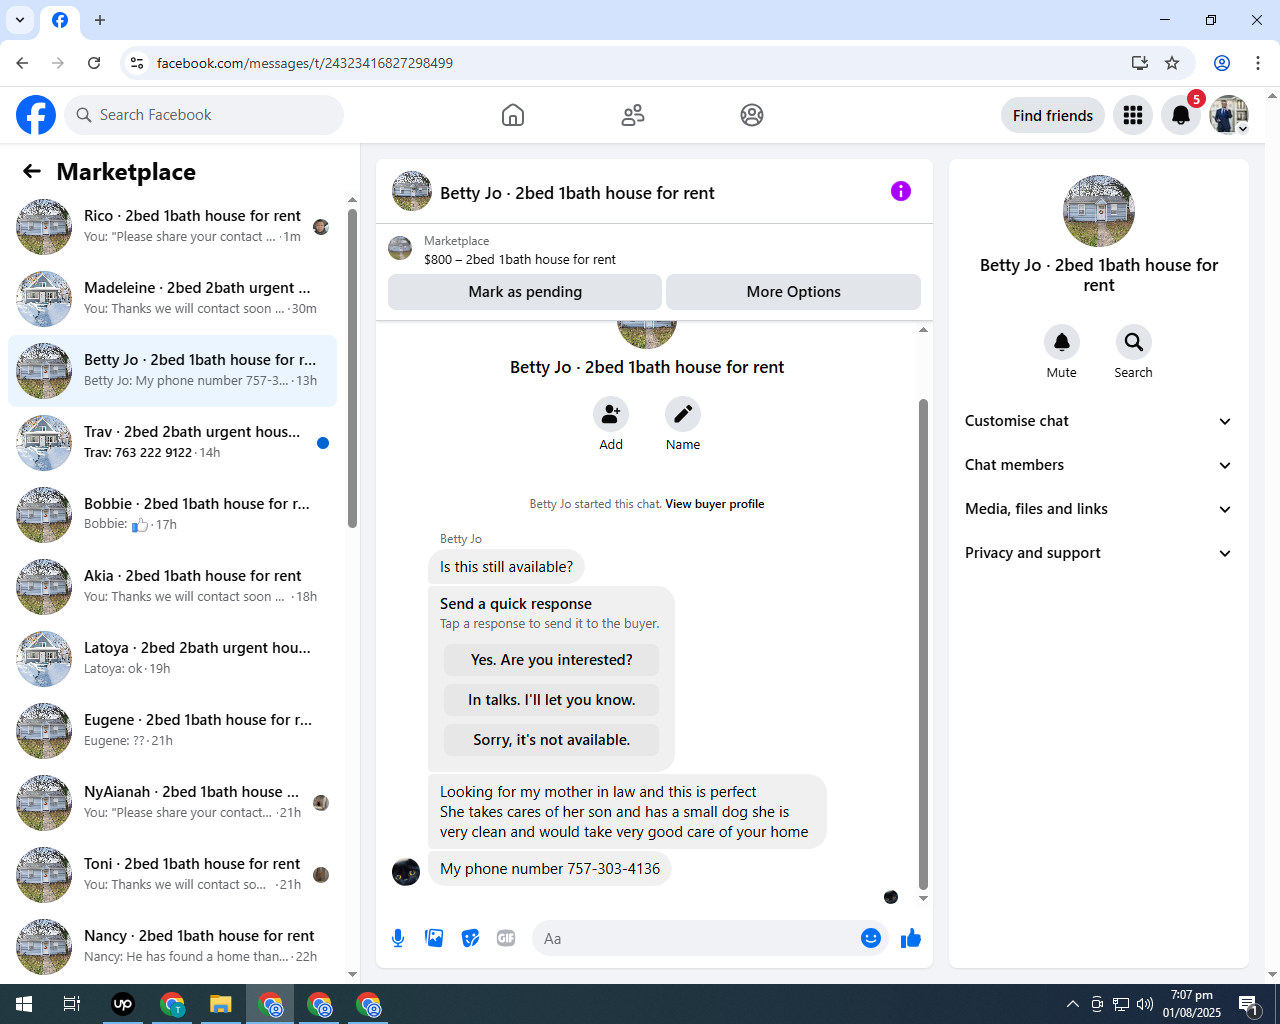Open Chrome three-dot menu
The width and height of the screenshot is (1280, 1024).
click(1258, 63)
